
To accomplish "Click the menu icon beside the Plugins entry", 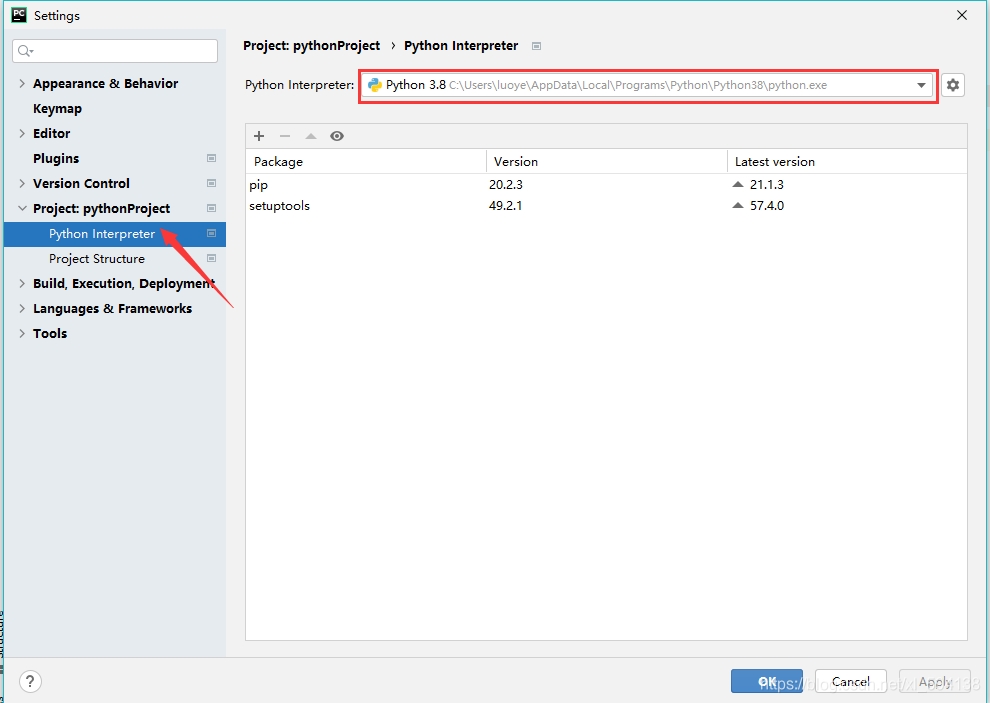I will [x=210, y=158].
